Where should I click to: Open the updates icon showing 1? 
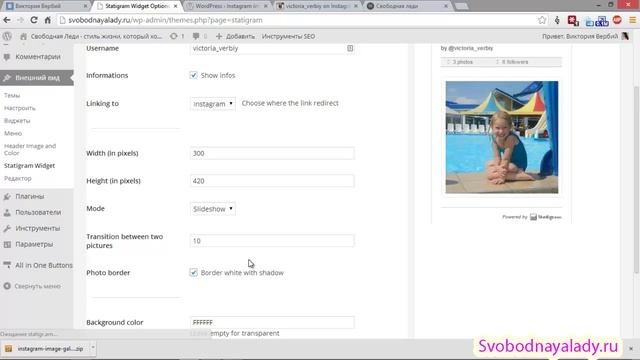point(177,36)
